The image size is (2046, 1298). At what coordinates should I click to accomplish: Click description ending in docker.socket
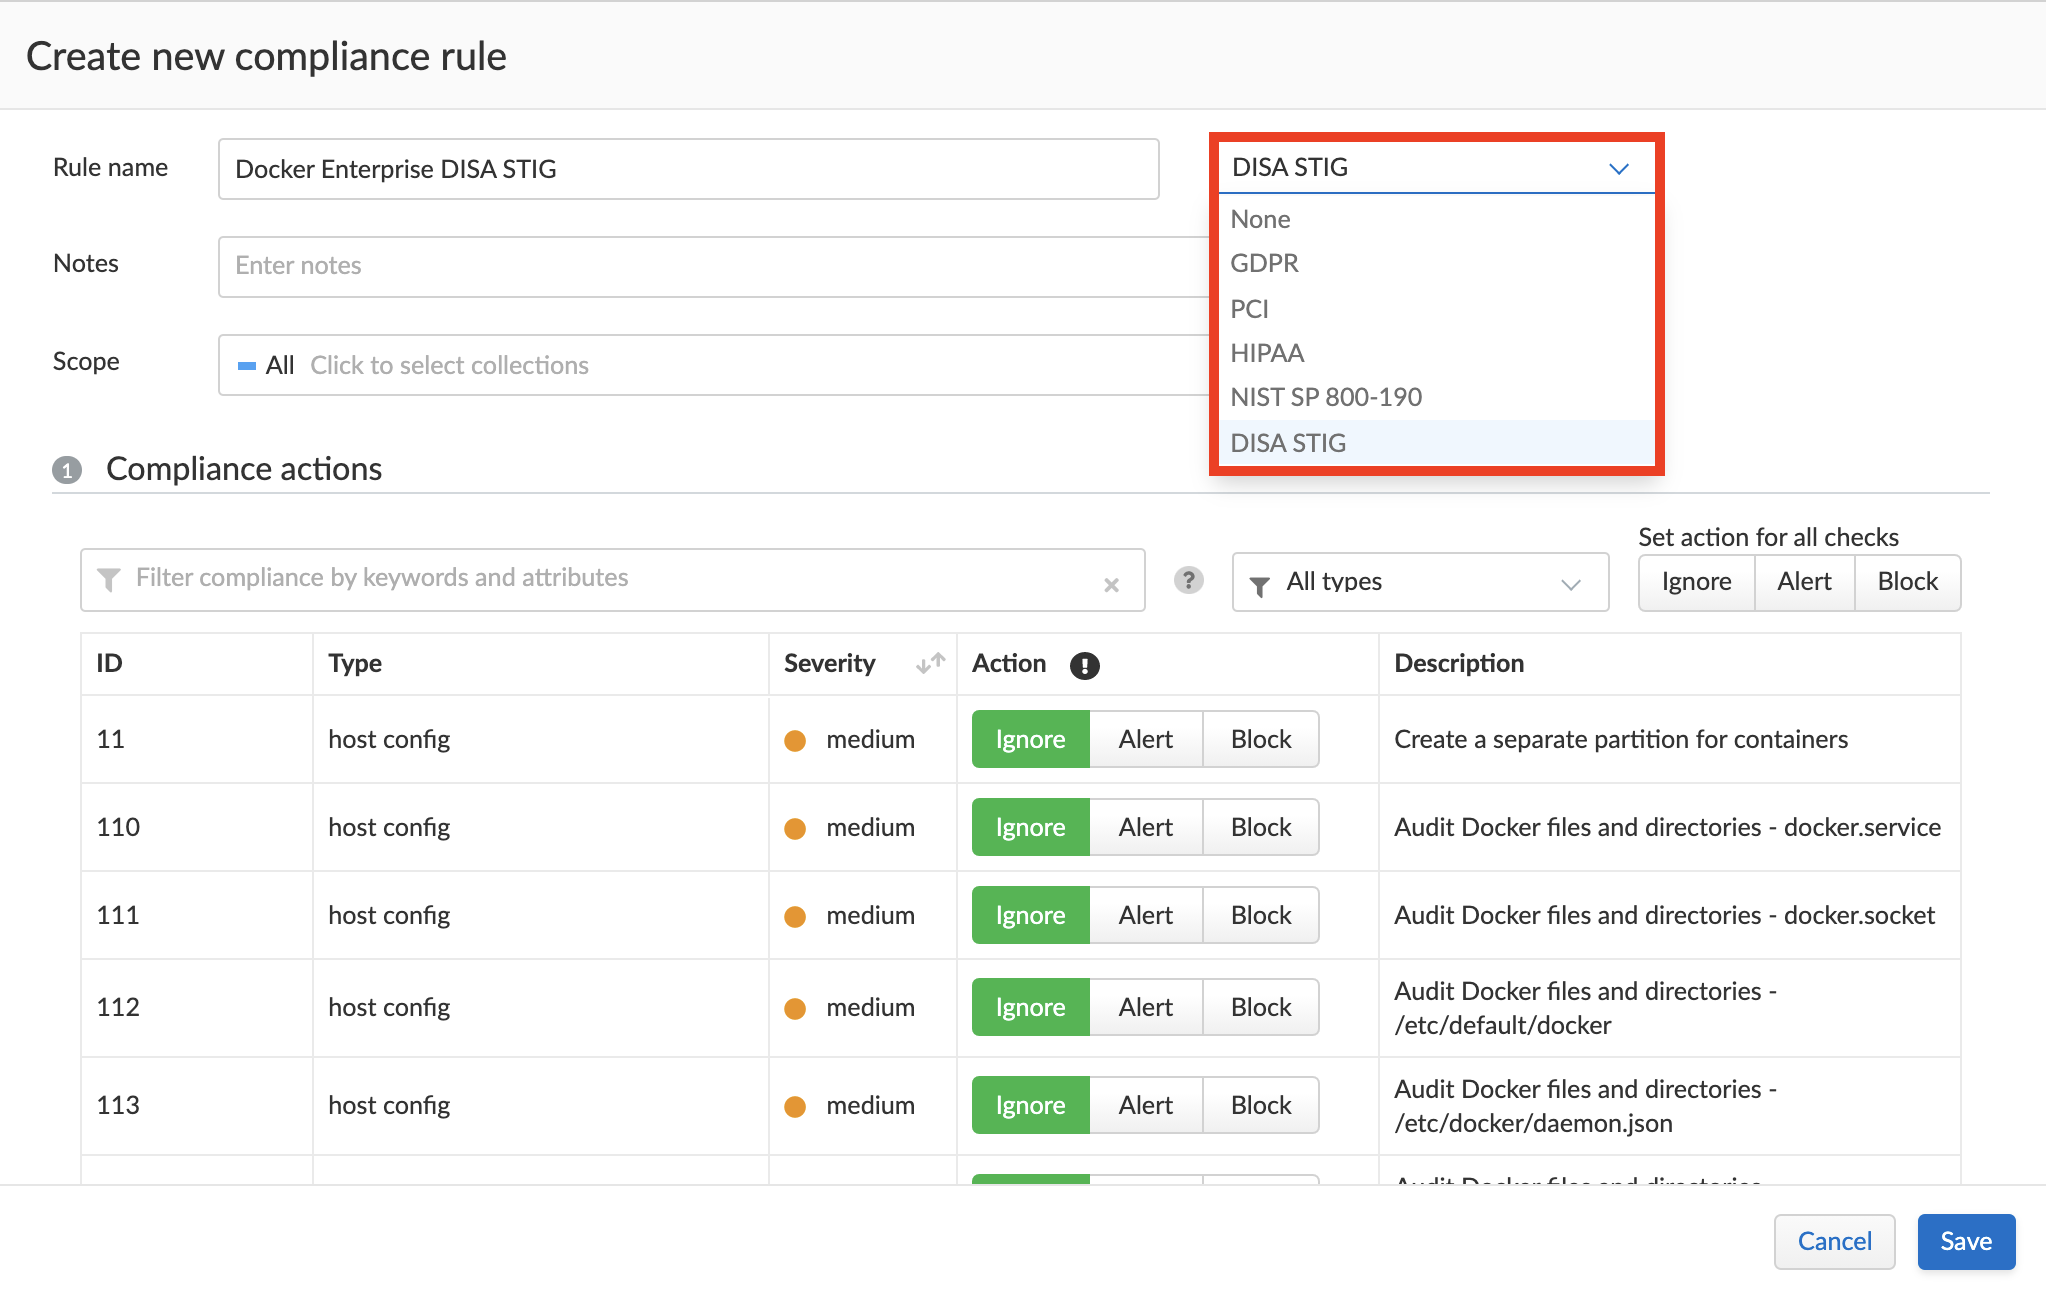click(1664, 916)
